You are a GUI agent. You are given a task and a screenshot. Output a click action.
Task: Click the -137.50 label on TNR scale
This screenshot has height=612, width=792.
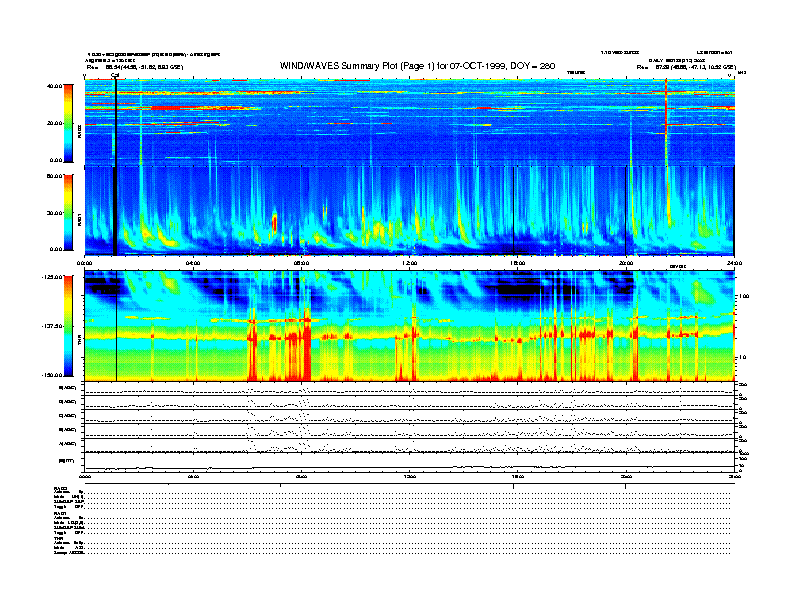53,326
